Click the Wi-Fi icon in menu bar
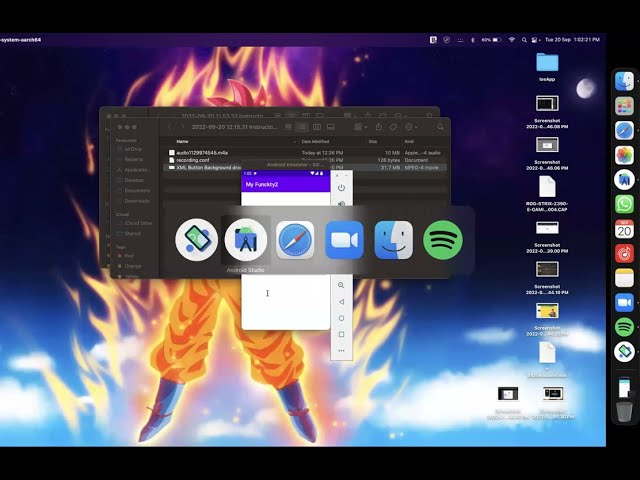The height and width of the screenshot is (480, 640). pos(512,40)
